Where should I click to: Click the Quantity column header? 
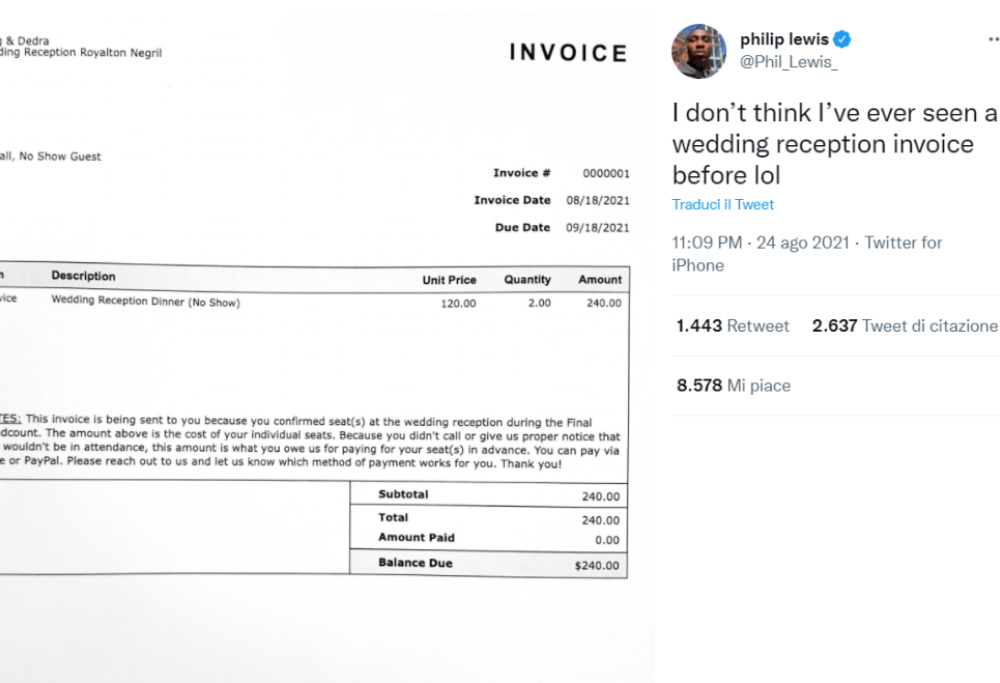coord(527,280)
